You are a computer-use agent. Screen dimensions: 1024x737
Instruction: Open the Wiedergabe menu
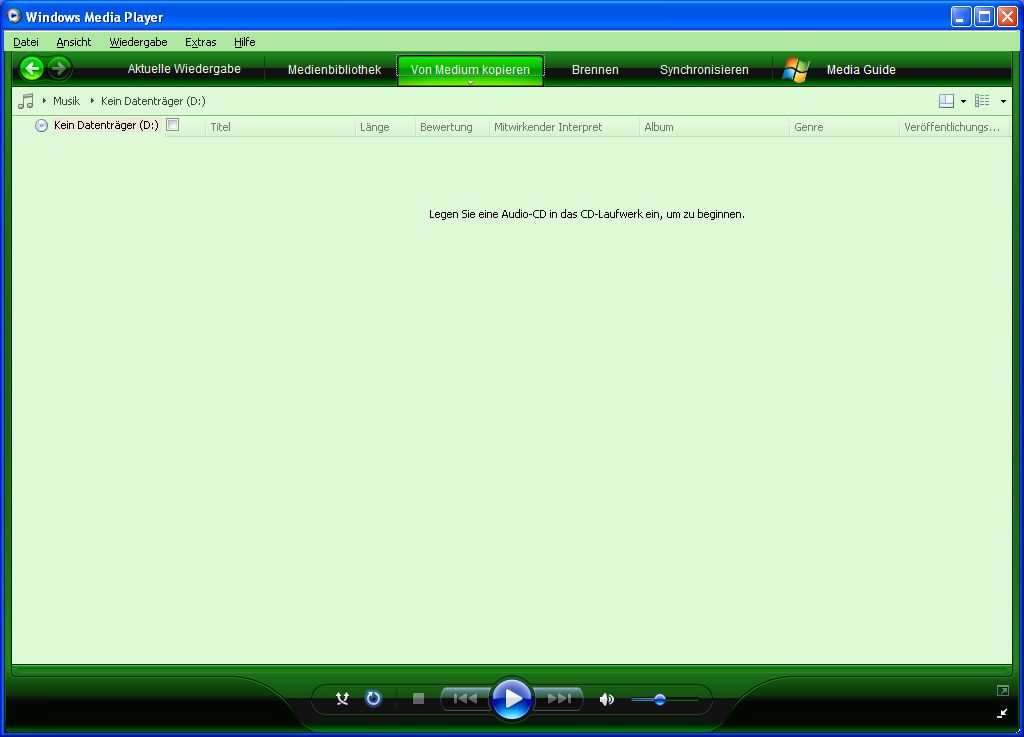pyautogui.click(x=138, y=42)
